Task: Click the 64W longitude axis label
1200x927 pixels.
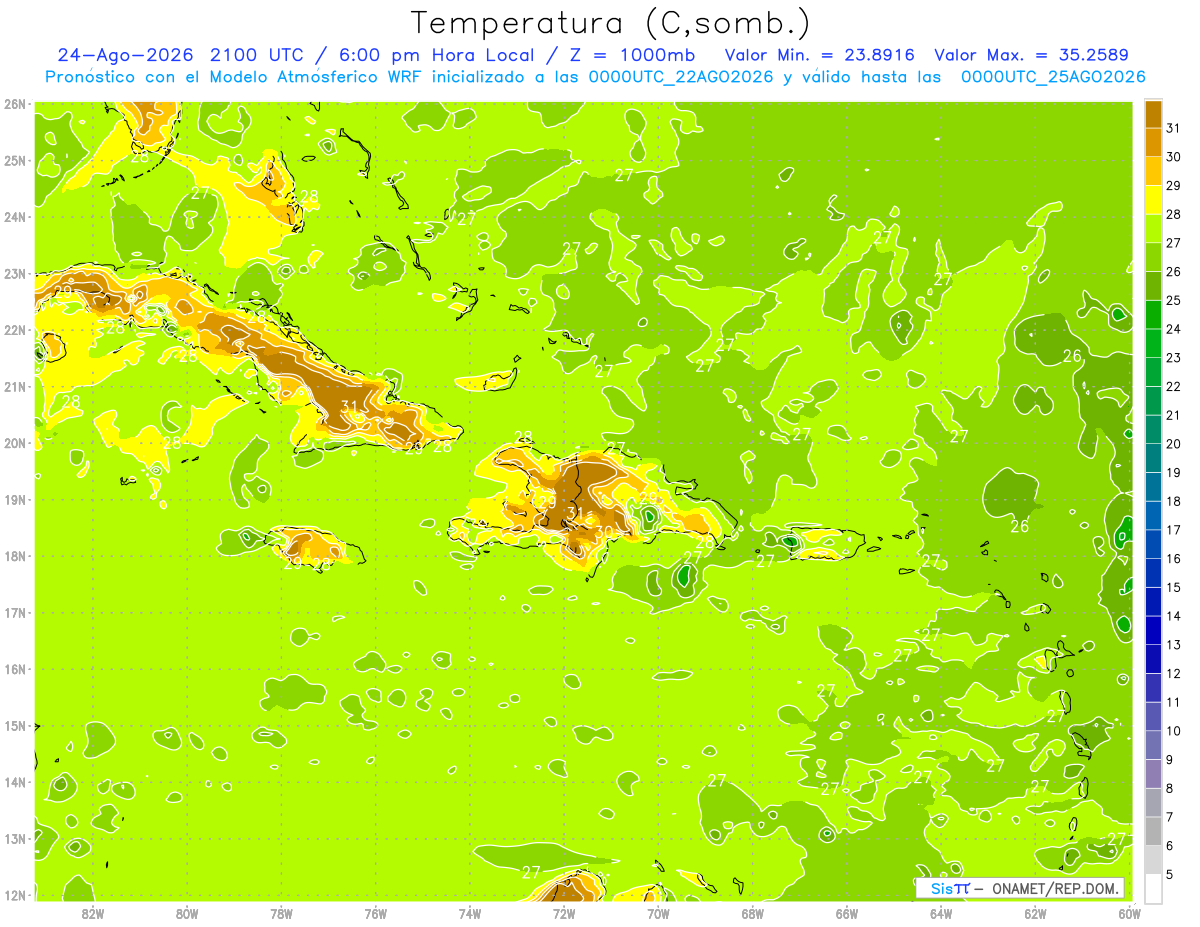Action: point(941,913)
